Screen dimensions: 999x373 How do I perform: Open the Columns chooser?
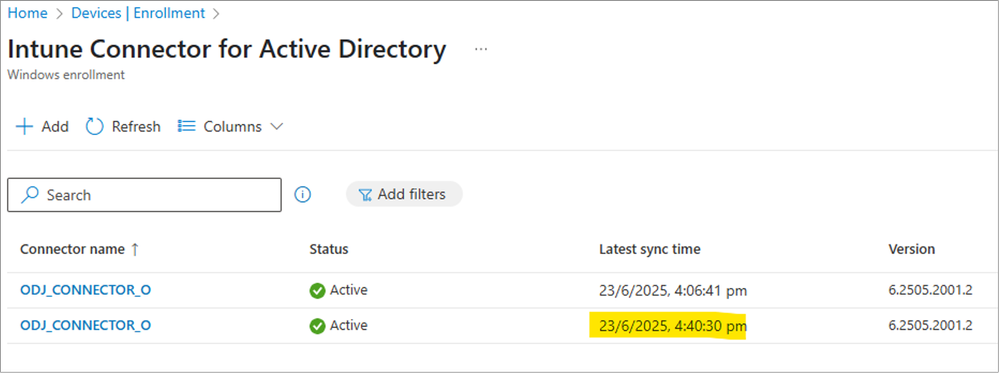click(230, 127)
